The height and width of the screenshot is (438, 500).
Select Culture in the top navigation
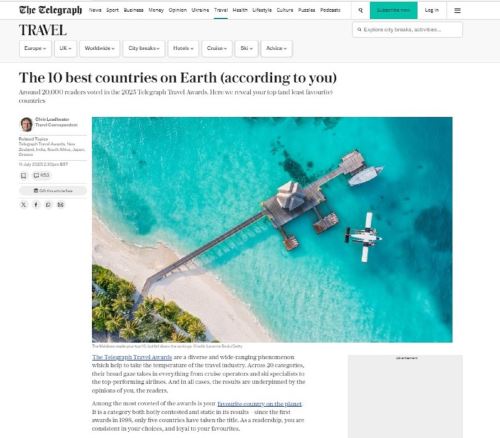(285, 10)
